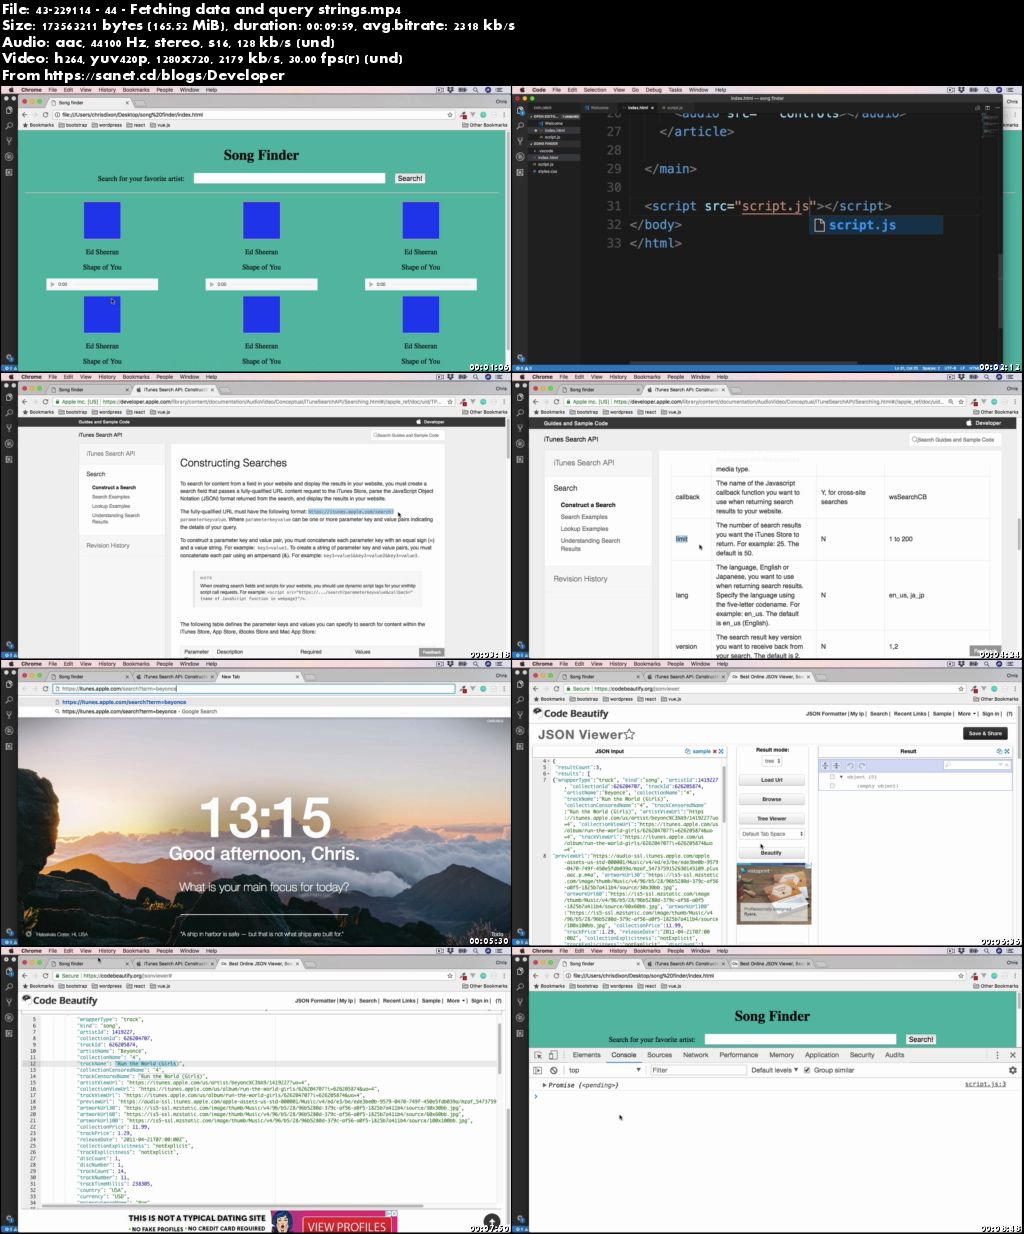Play the first Ed Sheeran audio preview
Image resolution: width=1024 pixels, height=1234 pixels.
click(54, 285)
